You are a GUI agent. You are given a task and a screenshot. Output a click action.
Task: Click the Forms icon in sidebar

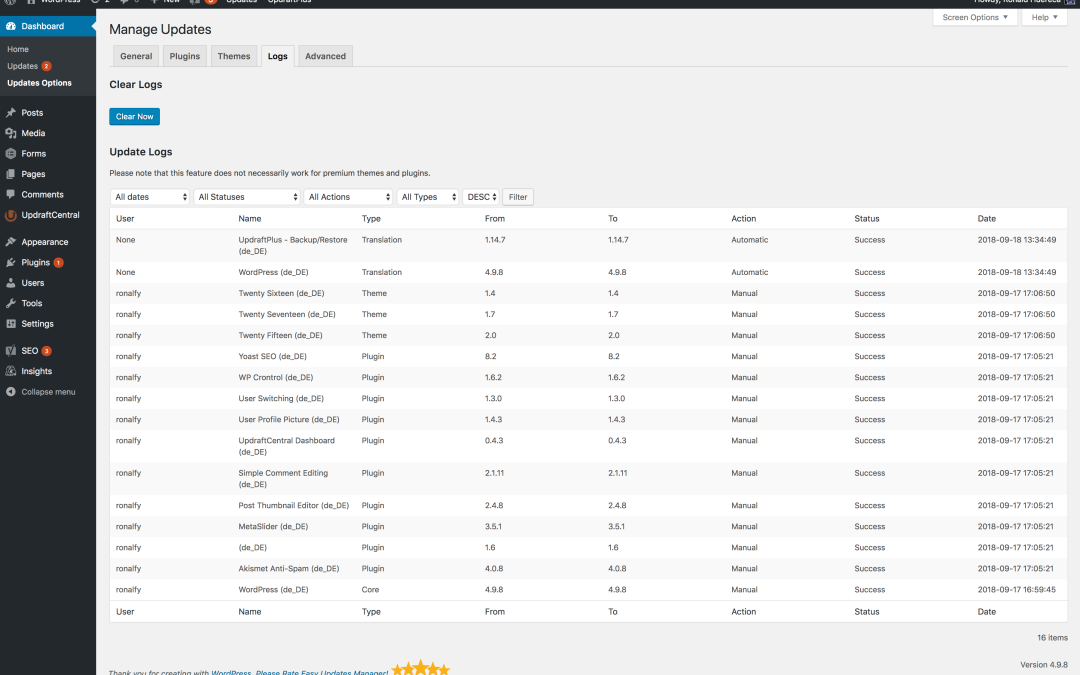point(10,154)
